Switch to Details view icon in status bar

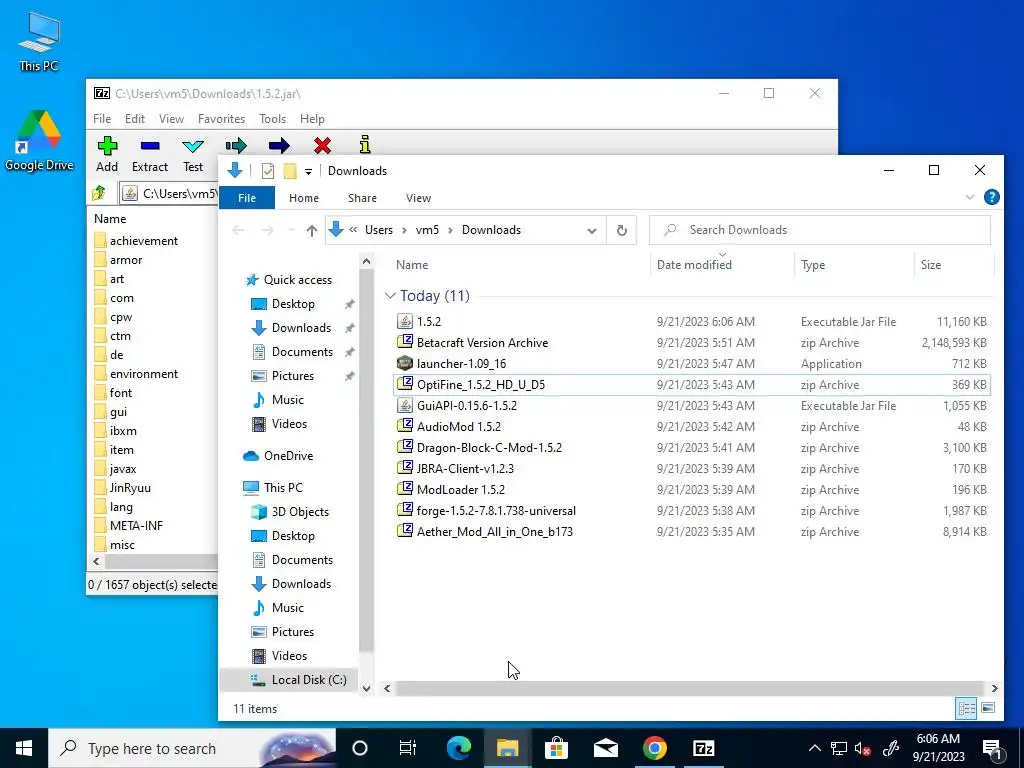point(966,708)
